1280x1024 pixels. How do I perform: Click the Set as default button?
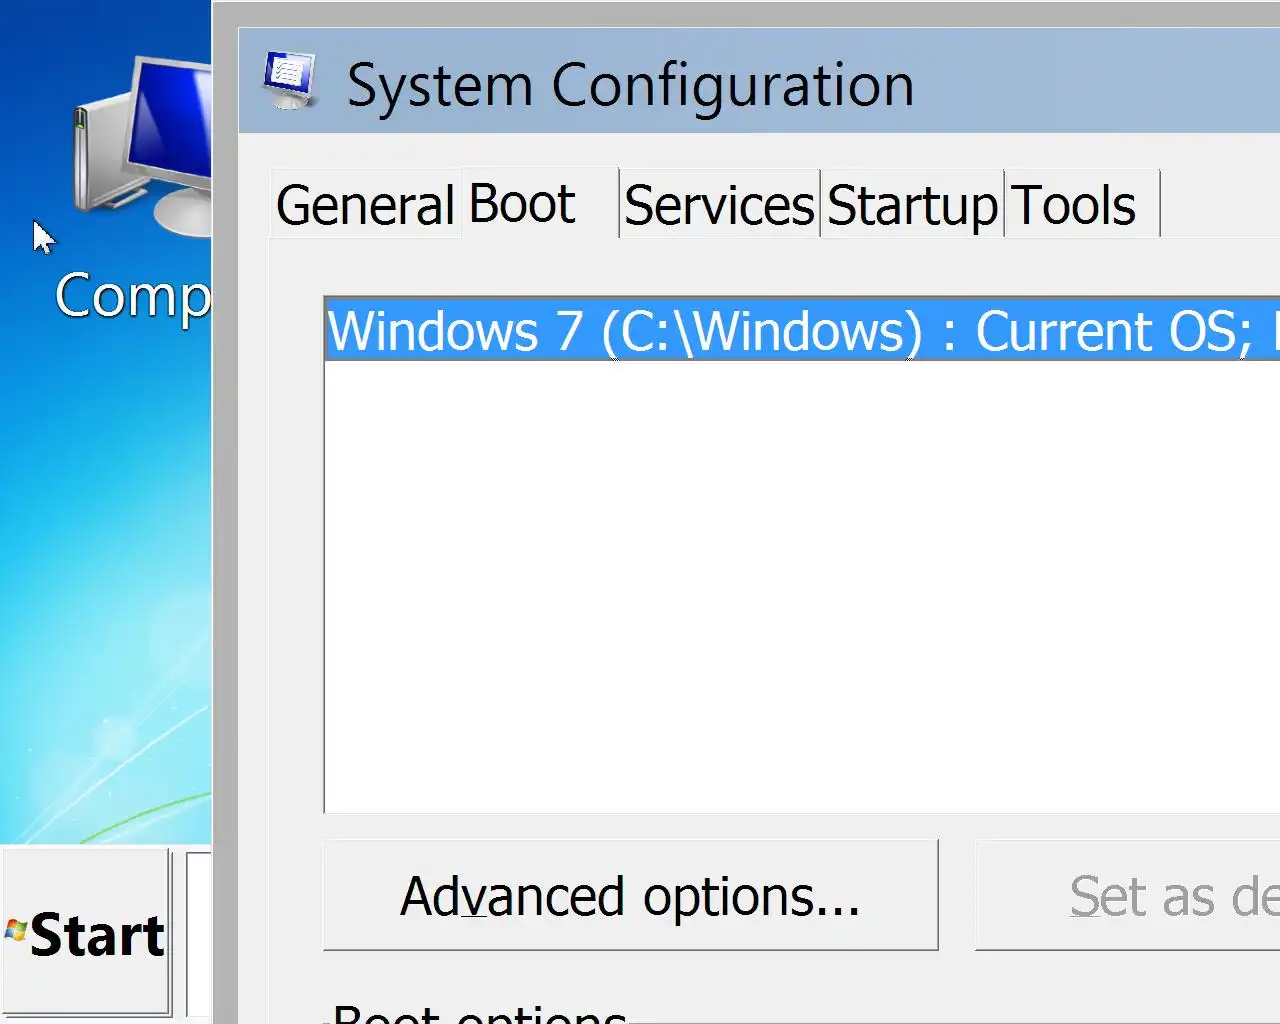coord(1128,895)
